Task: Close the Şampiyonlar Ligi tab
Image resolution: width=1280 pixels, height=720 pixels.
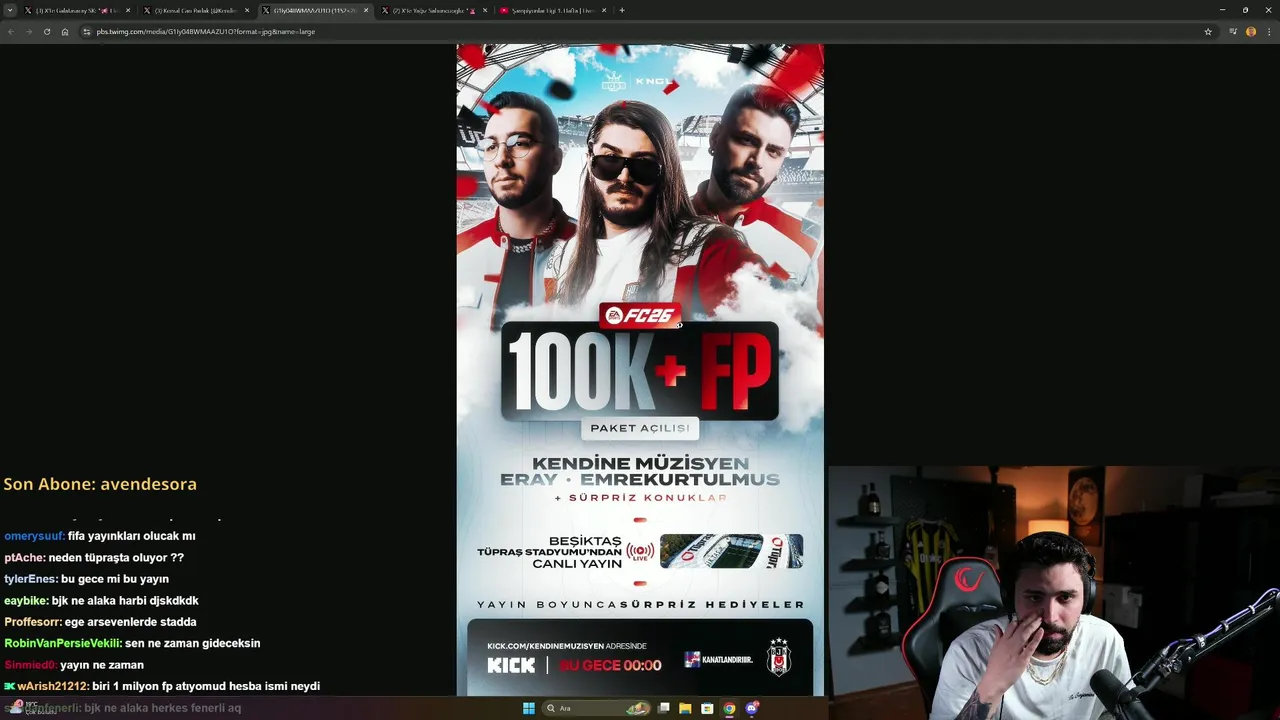Action: tap(604, 10)
